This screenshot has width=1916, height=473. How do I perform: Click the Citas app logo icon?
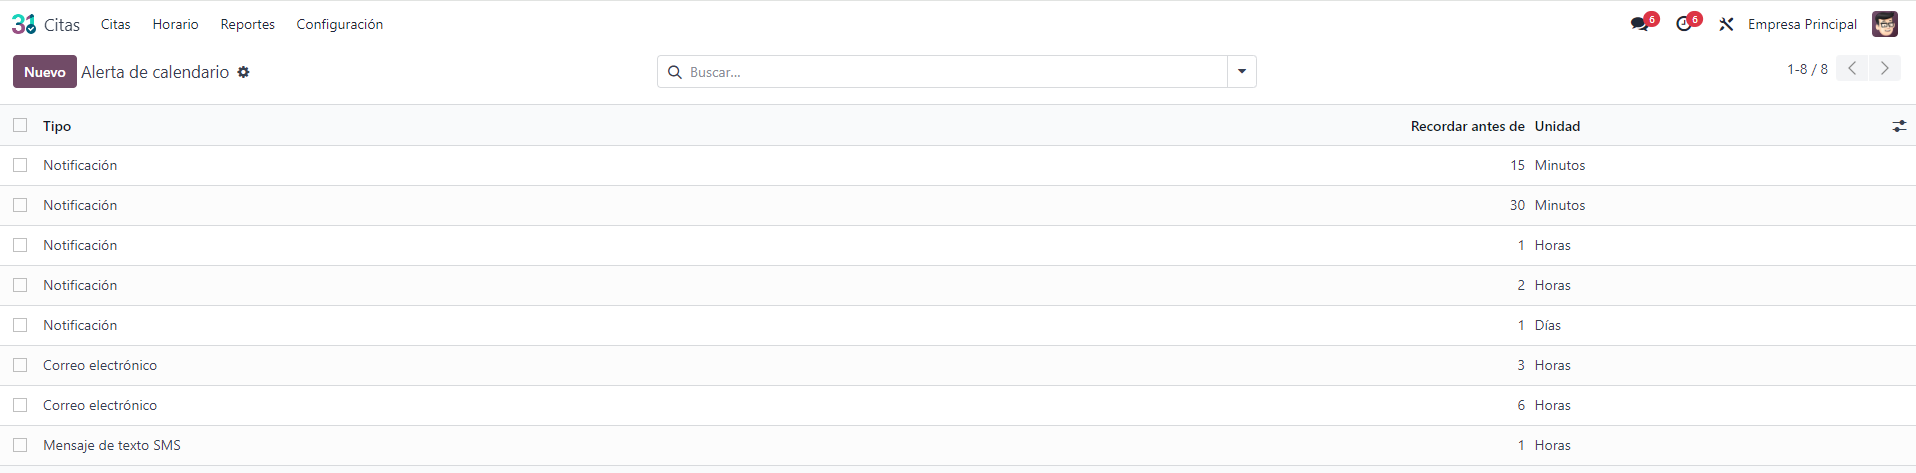pos(24,24)
